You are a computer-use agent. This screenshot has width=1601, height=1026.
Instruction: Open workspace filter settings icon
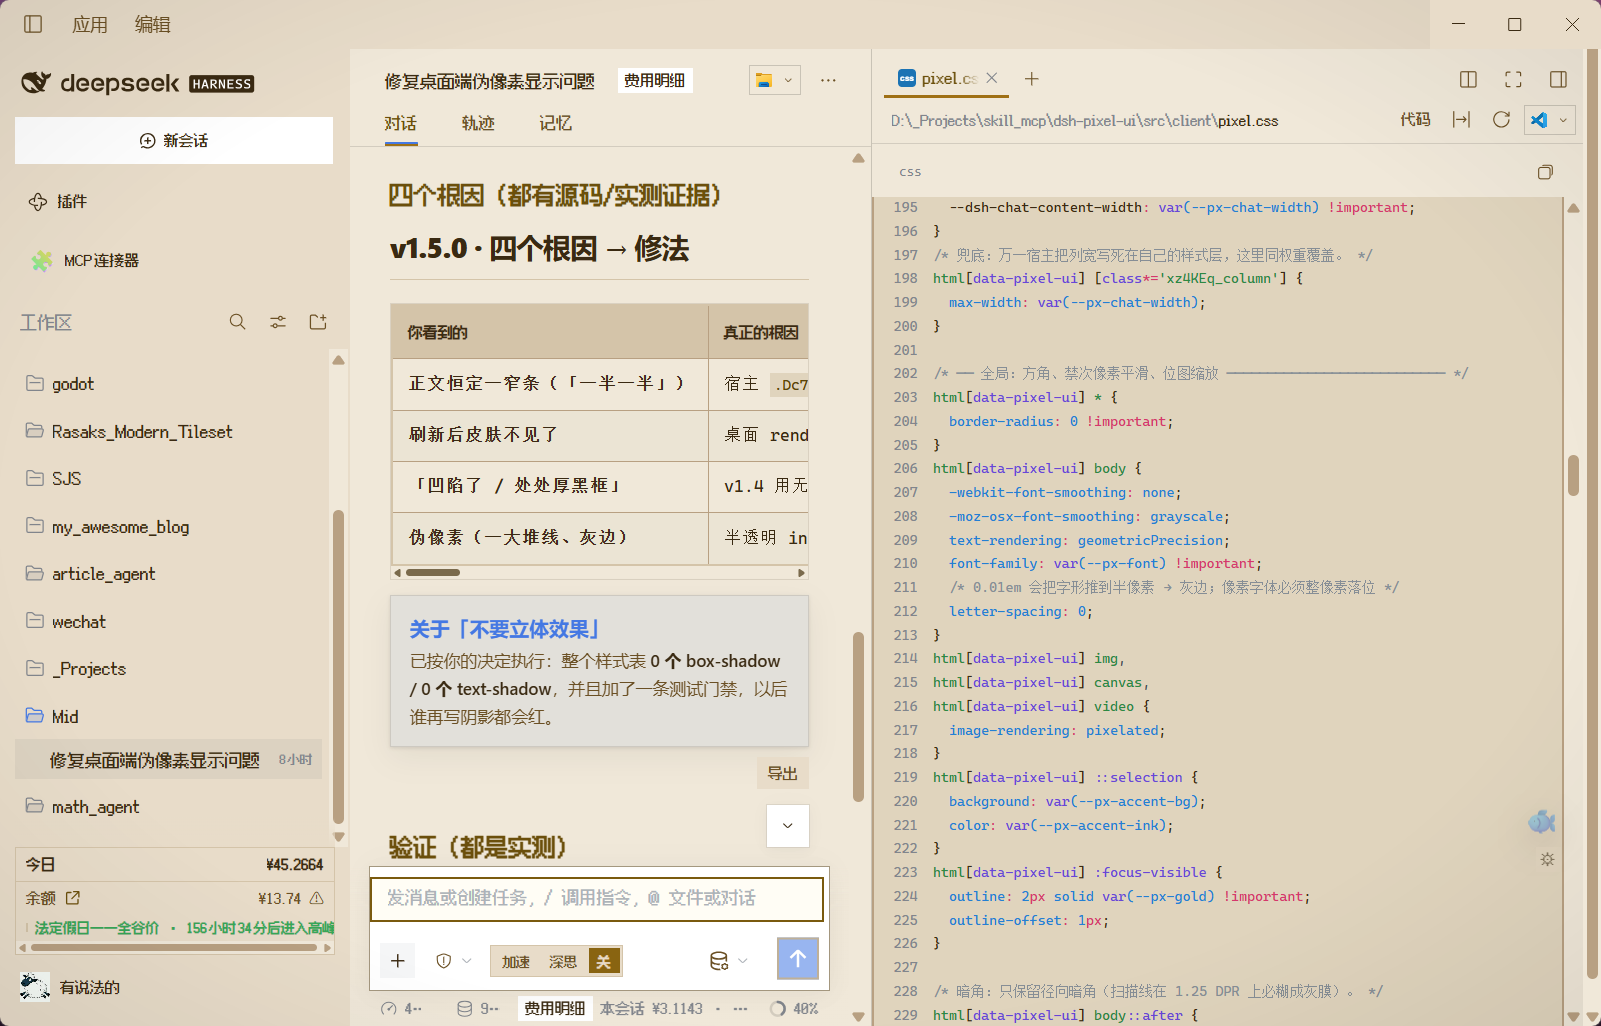pyautogui.click(x=278, y=322)
